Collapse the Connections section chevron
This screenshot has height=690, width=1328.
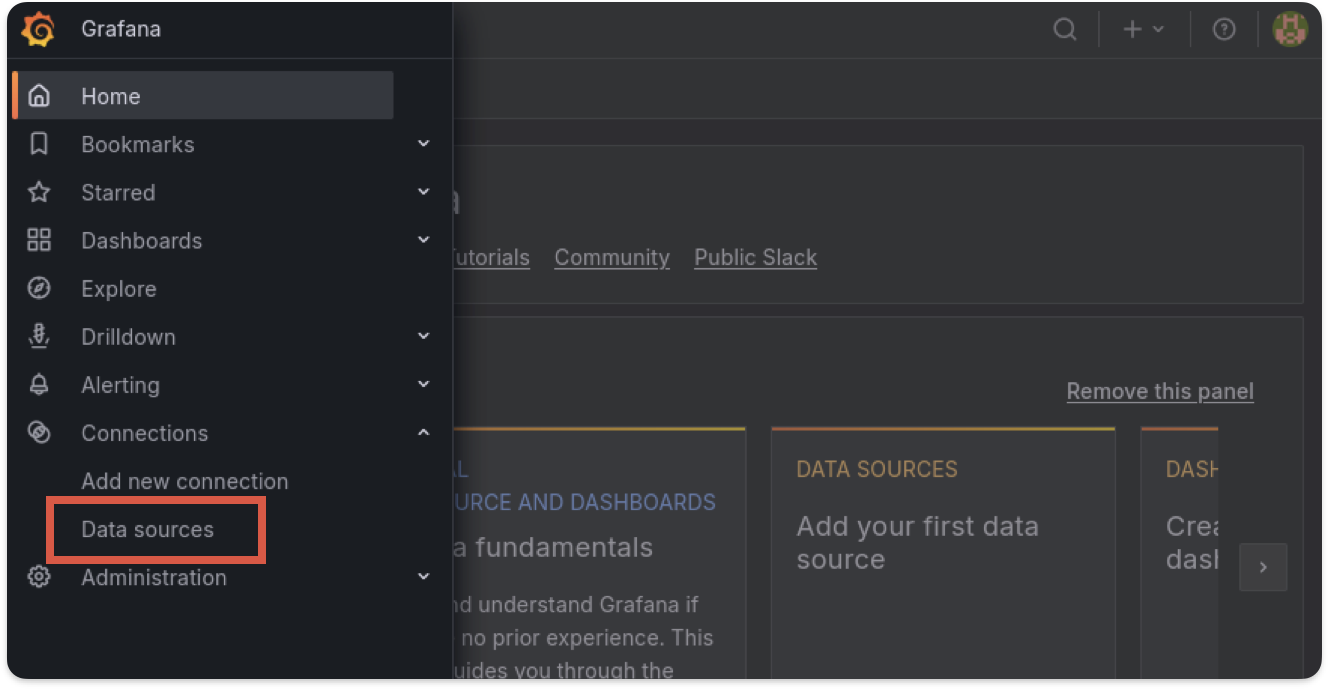(424, 433)
